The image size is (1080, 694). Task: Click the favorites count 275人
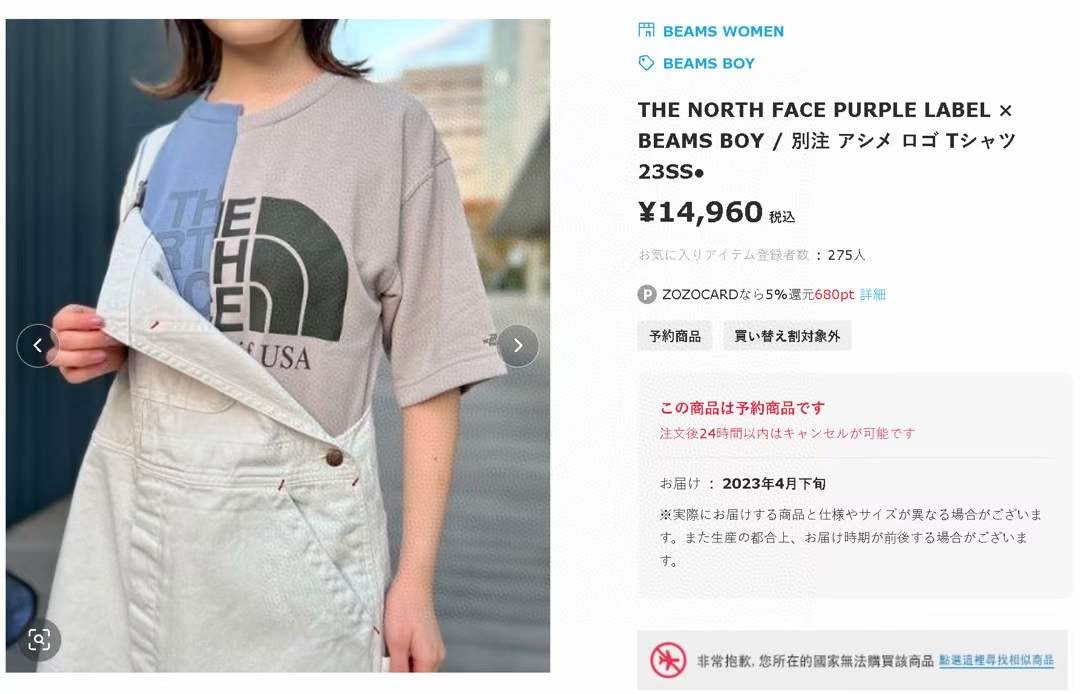tap(847, 255)
